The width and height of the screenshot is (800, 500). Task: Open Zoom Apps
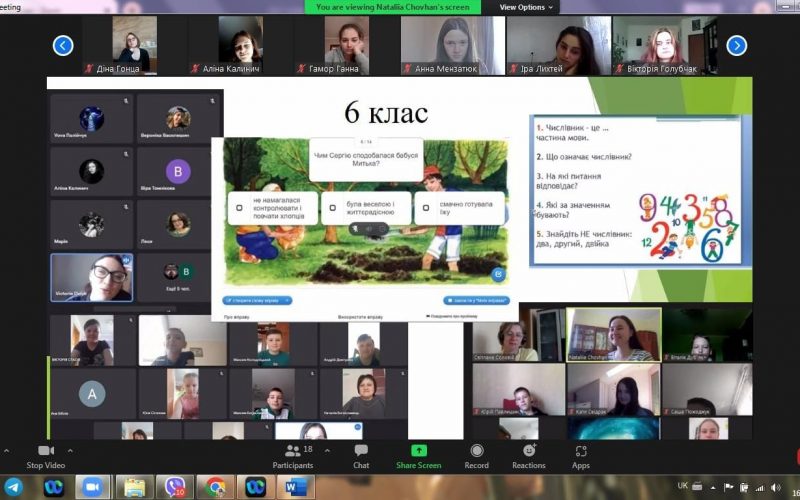[581, 451]
